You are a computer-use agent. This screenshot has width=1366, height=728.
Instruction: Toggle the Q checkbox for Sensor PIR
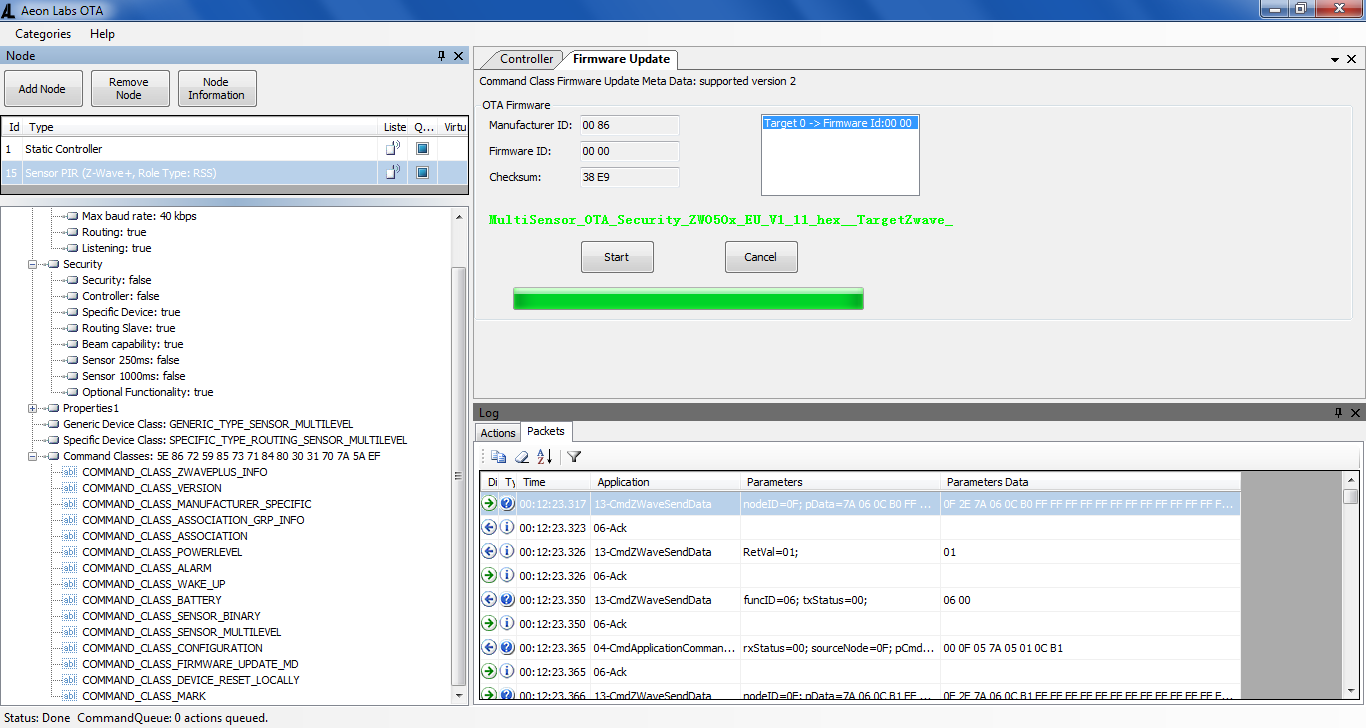point(422,173)
